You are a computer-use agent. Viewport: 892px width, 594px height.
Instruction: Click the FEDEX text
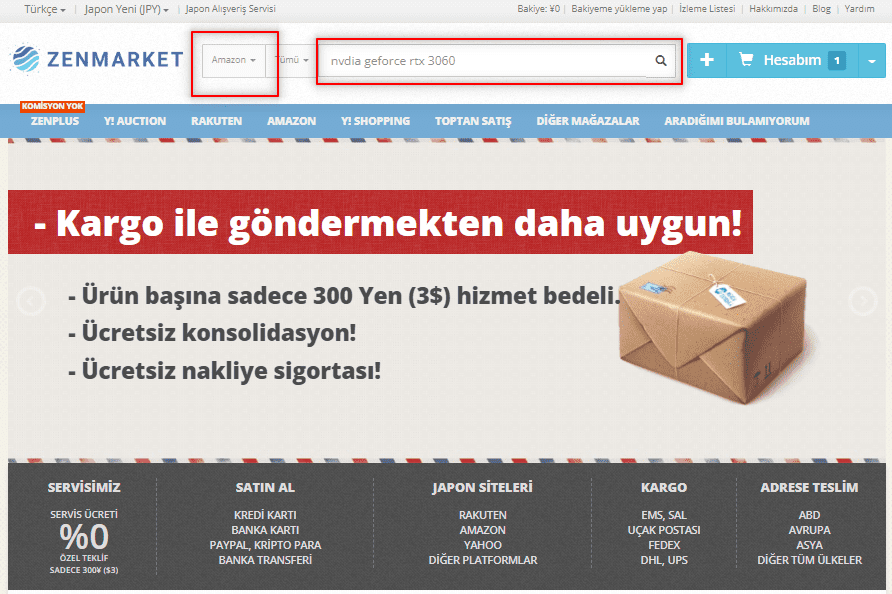664,545
